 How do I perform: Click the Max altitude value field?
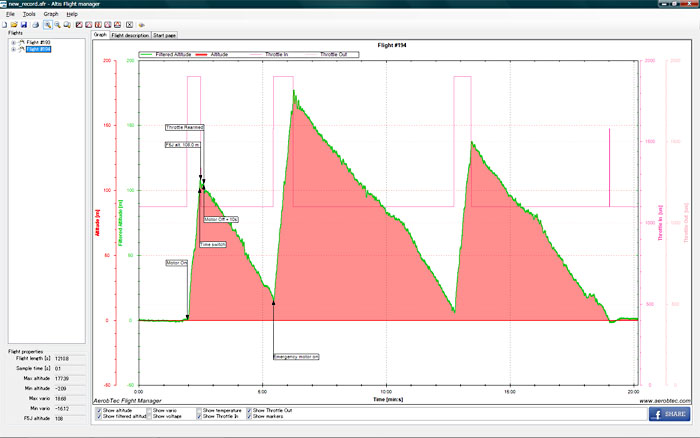click(69, 379)
